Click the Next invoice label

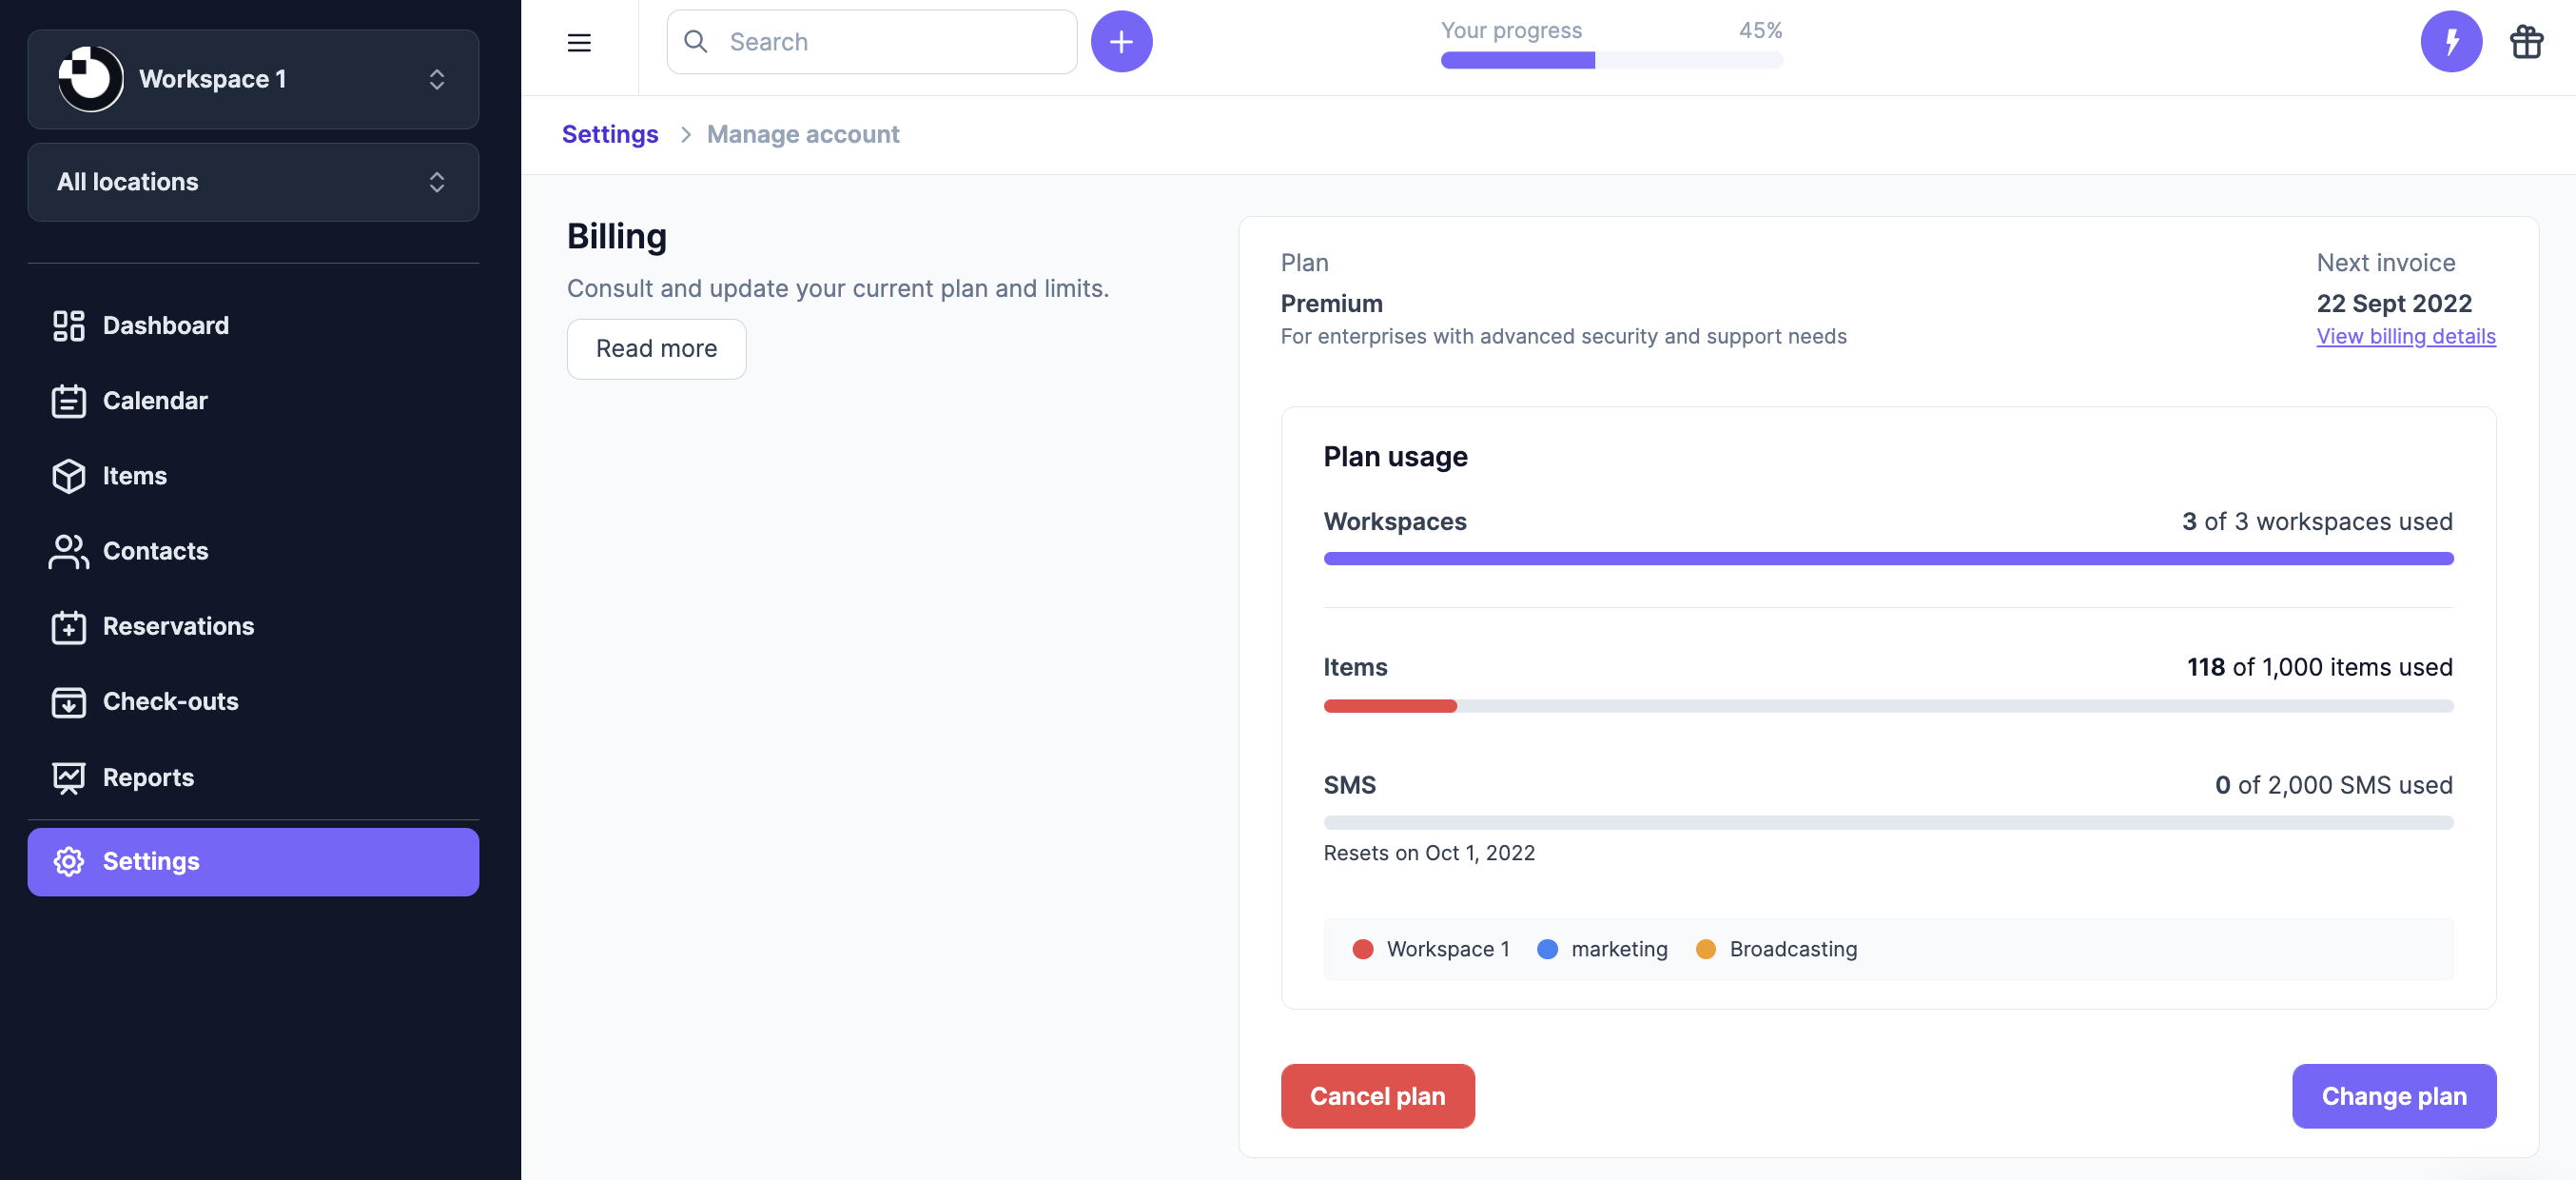click(2385, 263)
